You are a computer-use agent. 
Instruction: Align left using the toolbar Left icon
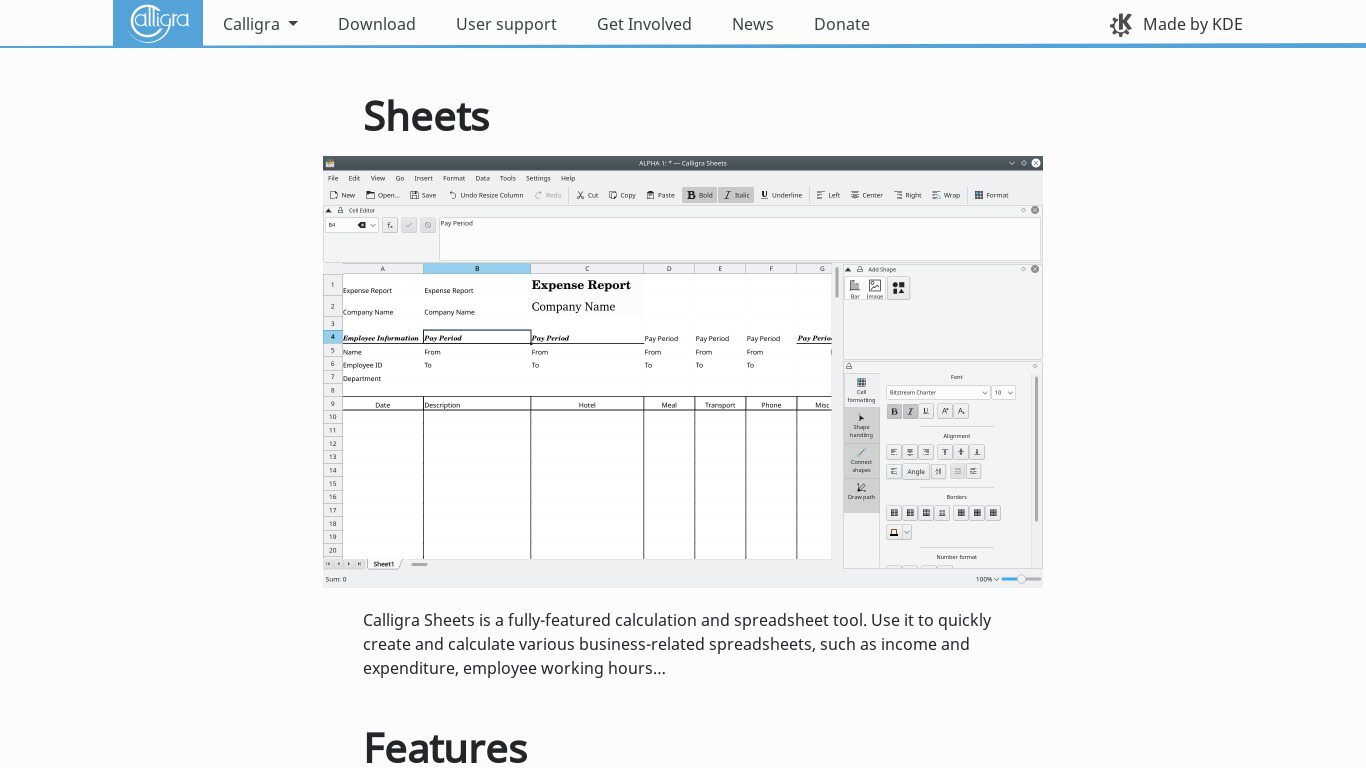821,195
